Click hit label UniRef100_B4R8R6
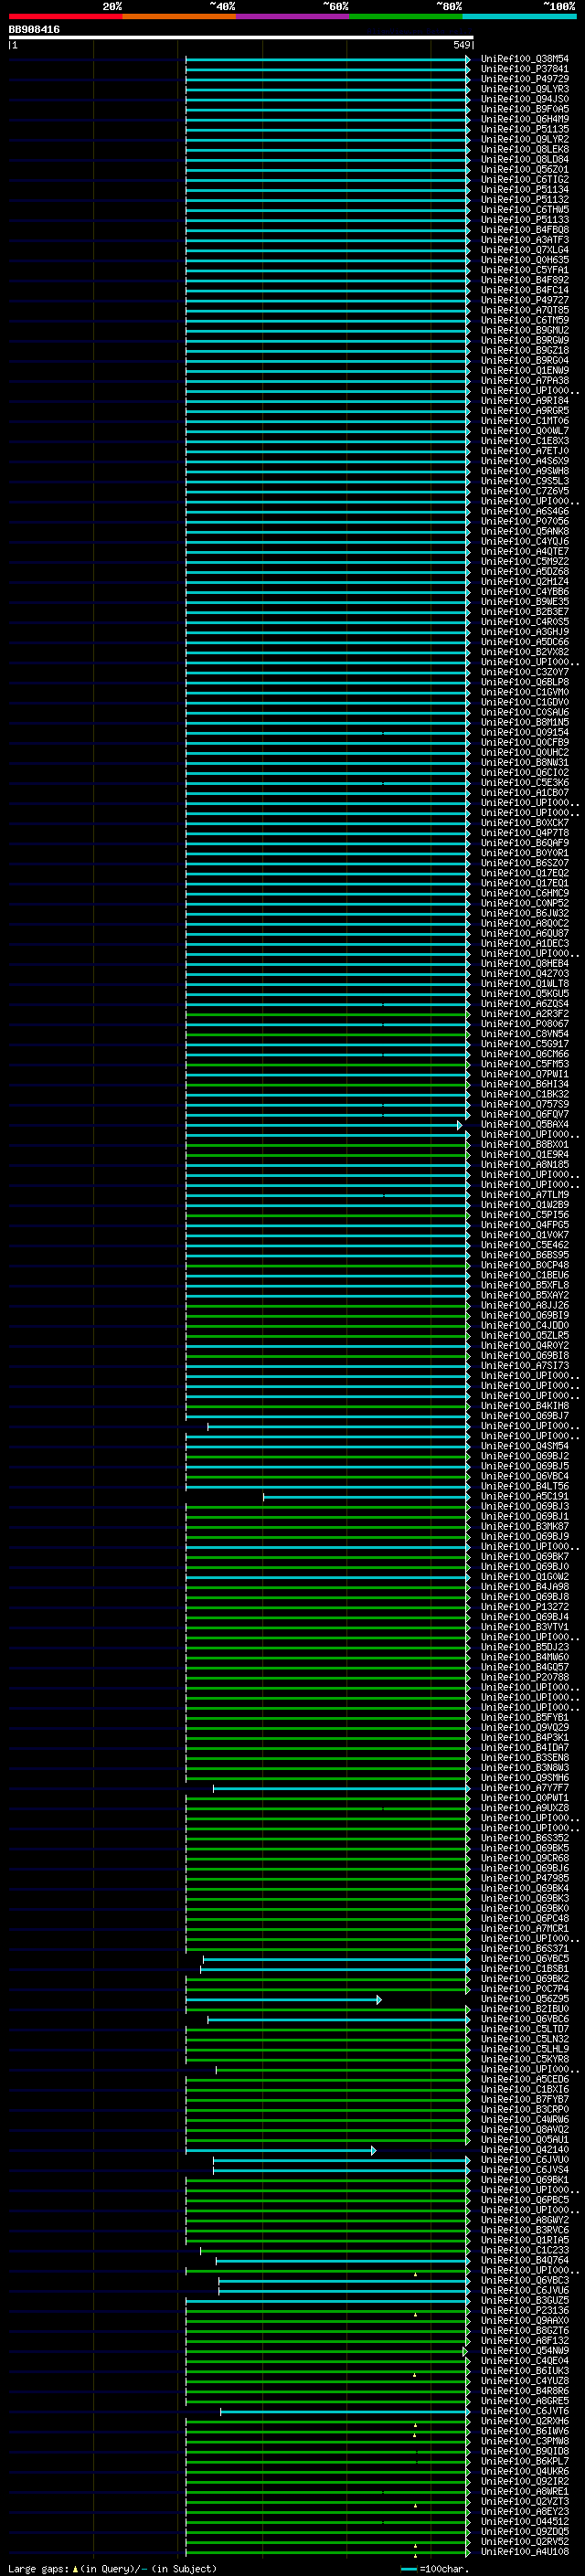 pyautogui.click(x=525, y=2393)
